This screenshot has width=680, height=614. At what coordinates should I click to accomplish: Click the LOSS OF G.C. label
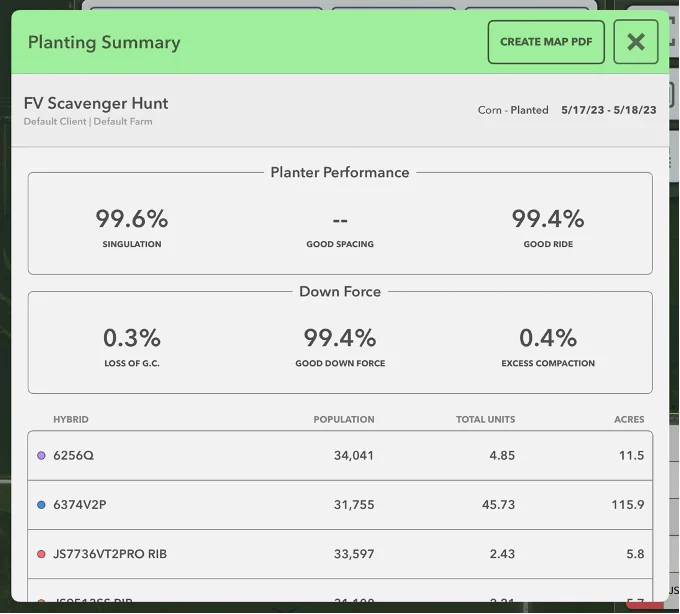[x=132, y=363]
